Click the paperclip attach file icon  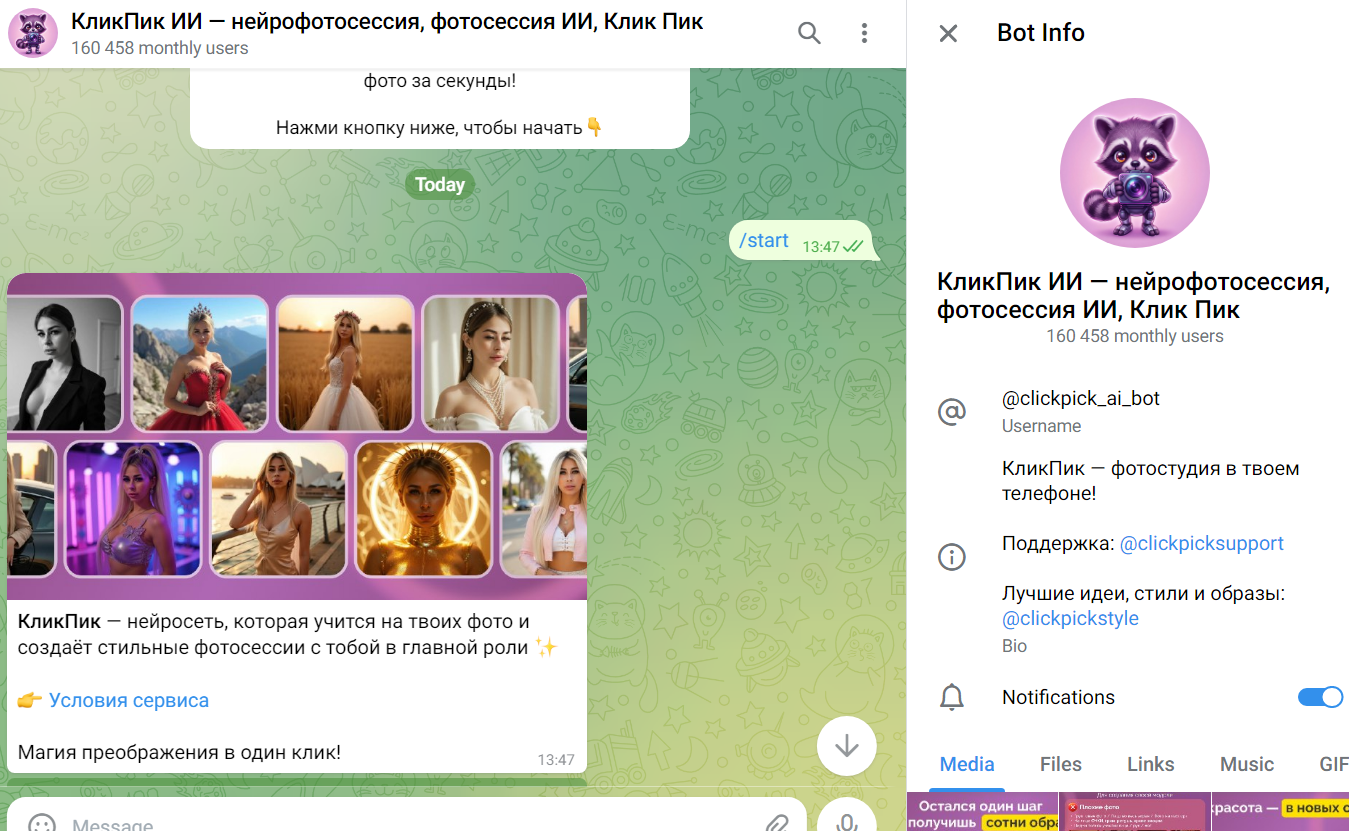click(777, 823)
